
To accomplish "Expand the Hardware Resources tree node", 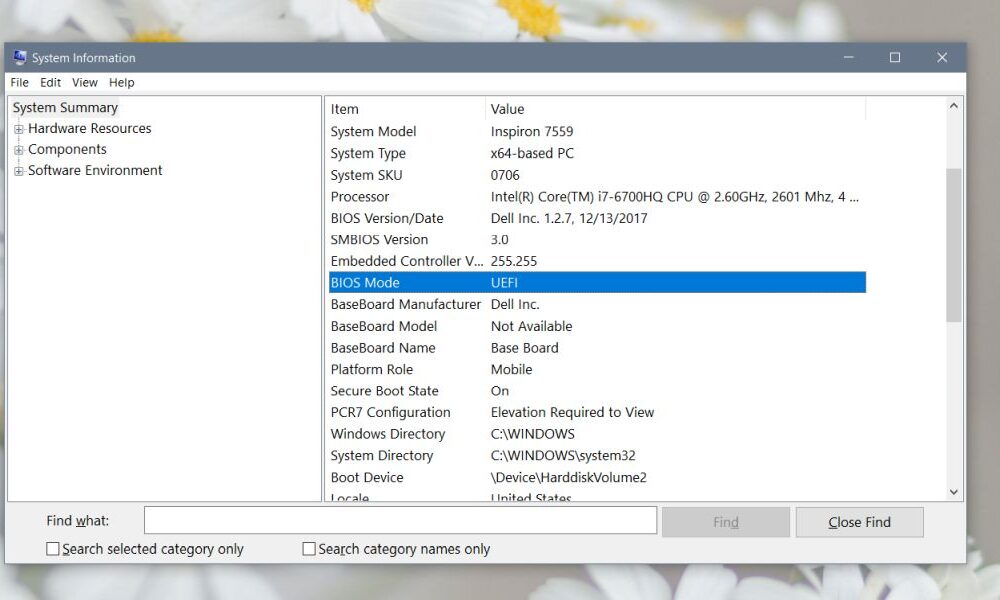I will (x=18, y=128).
